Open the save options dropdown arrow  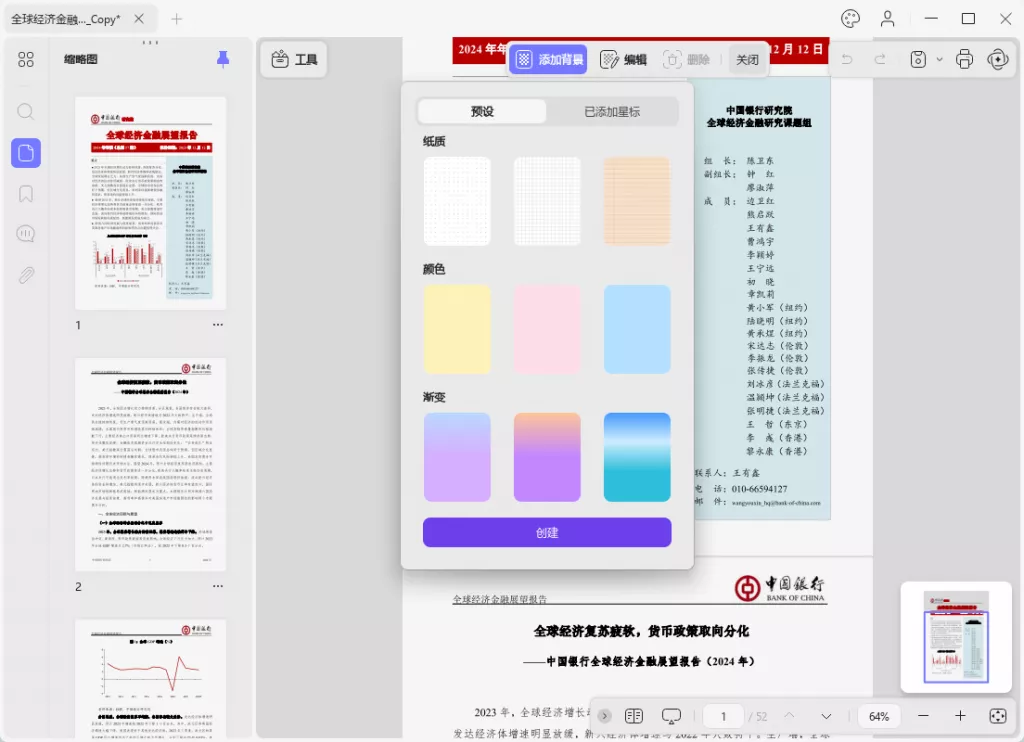pos(938,59)
